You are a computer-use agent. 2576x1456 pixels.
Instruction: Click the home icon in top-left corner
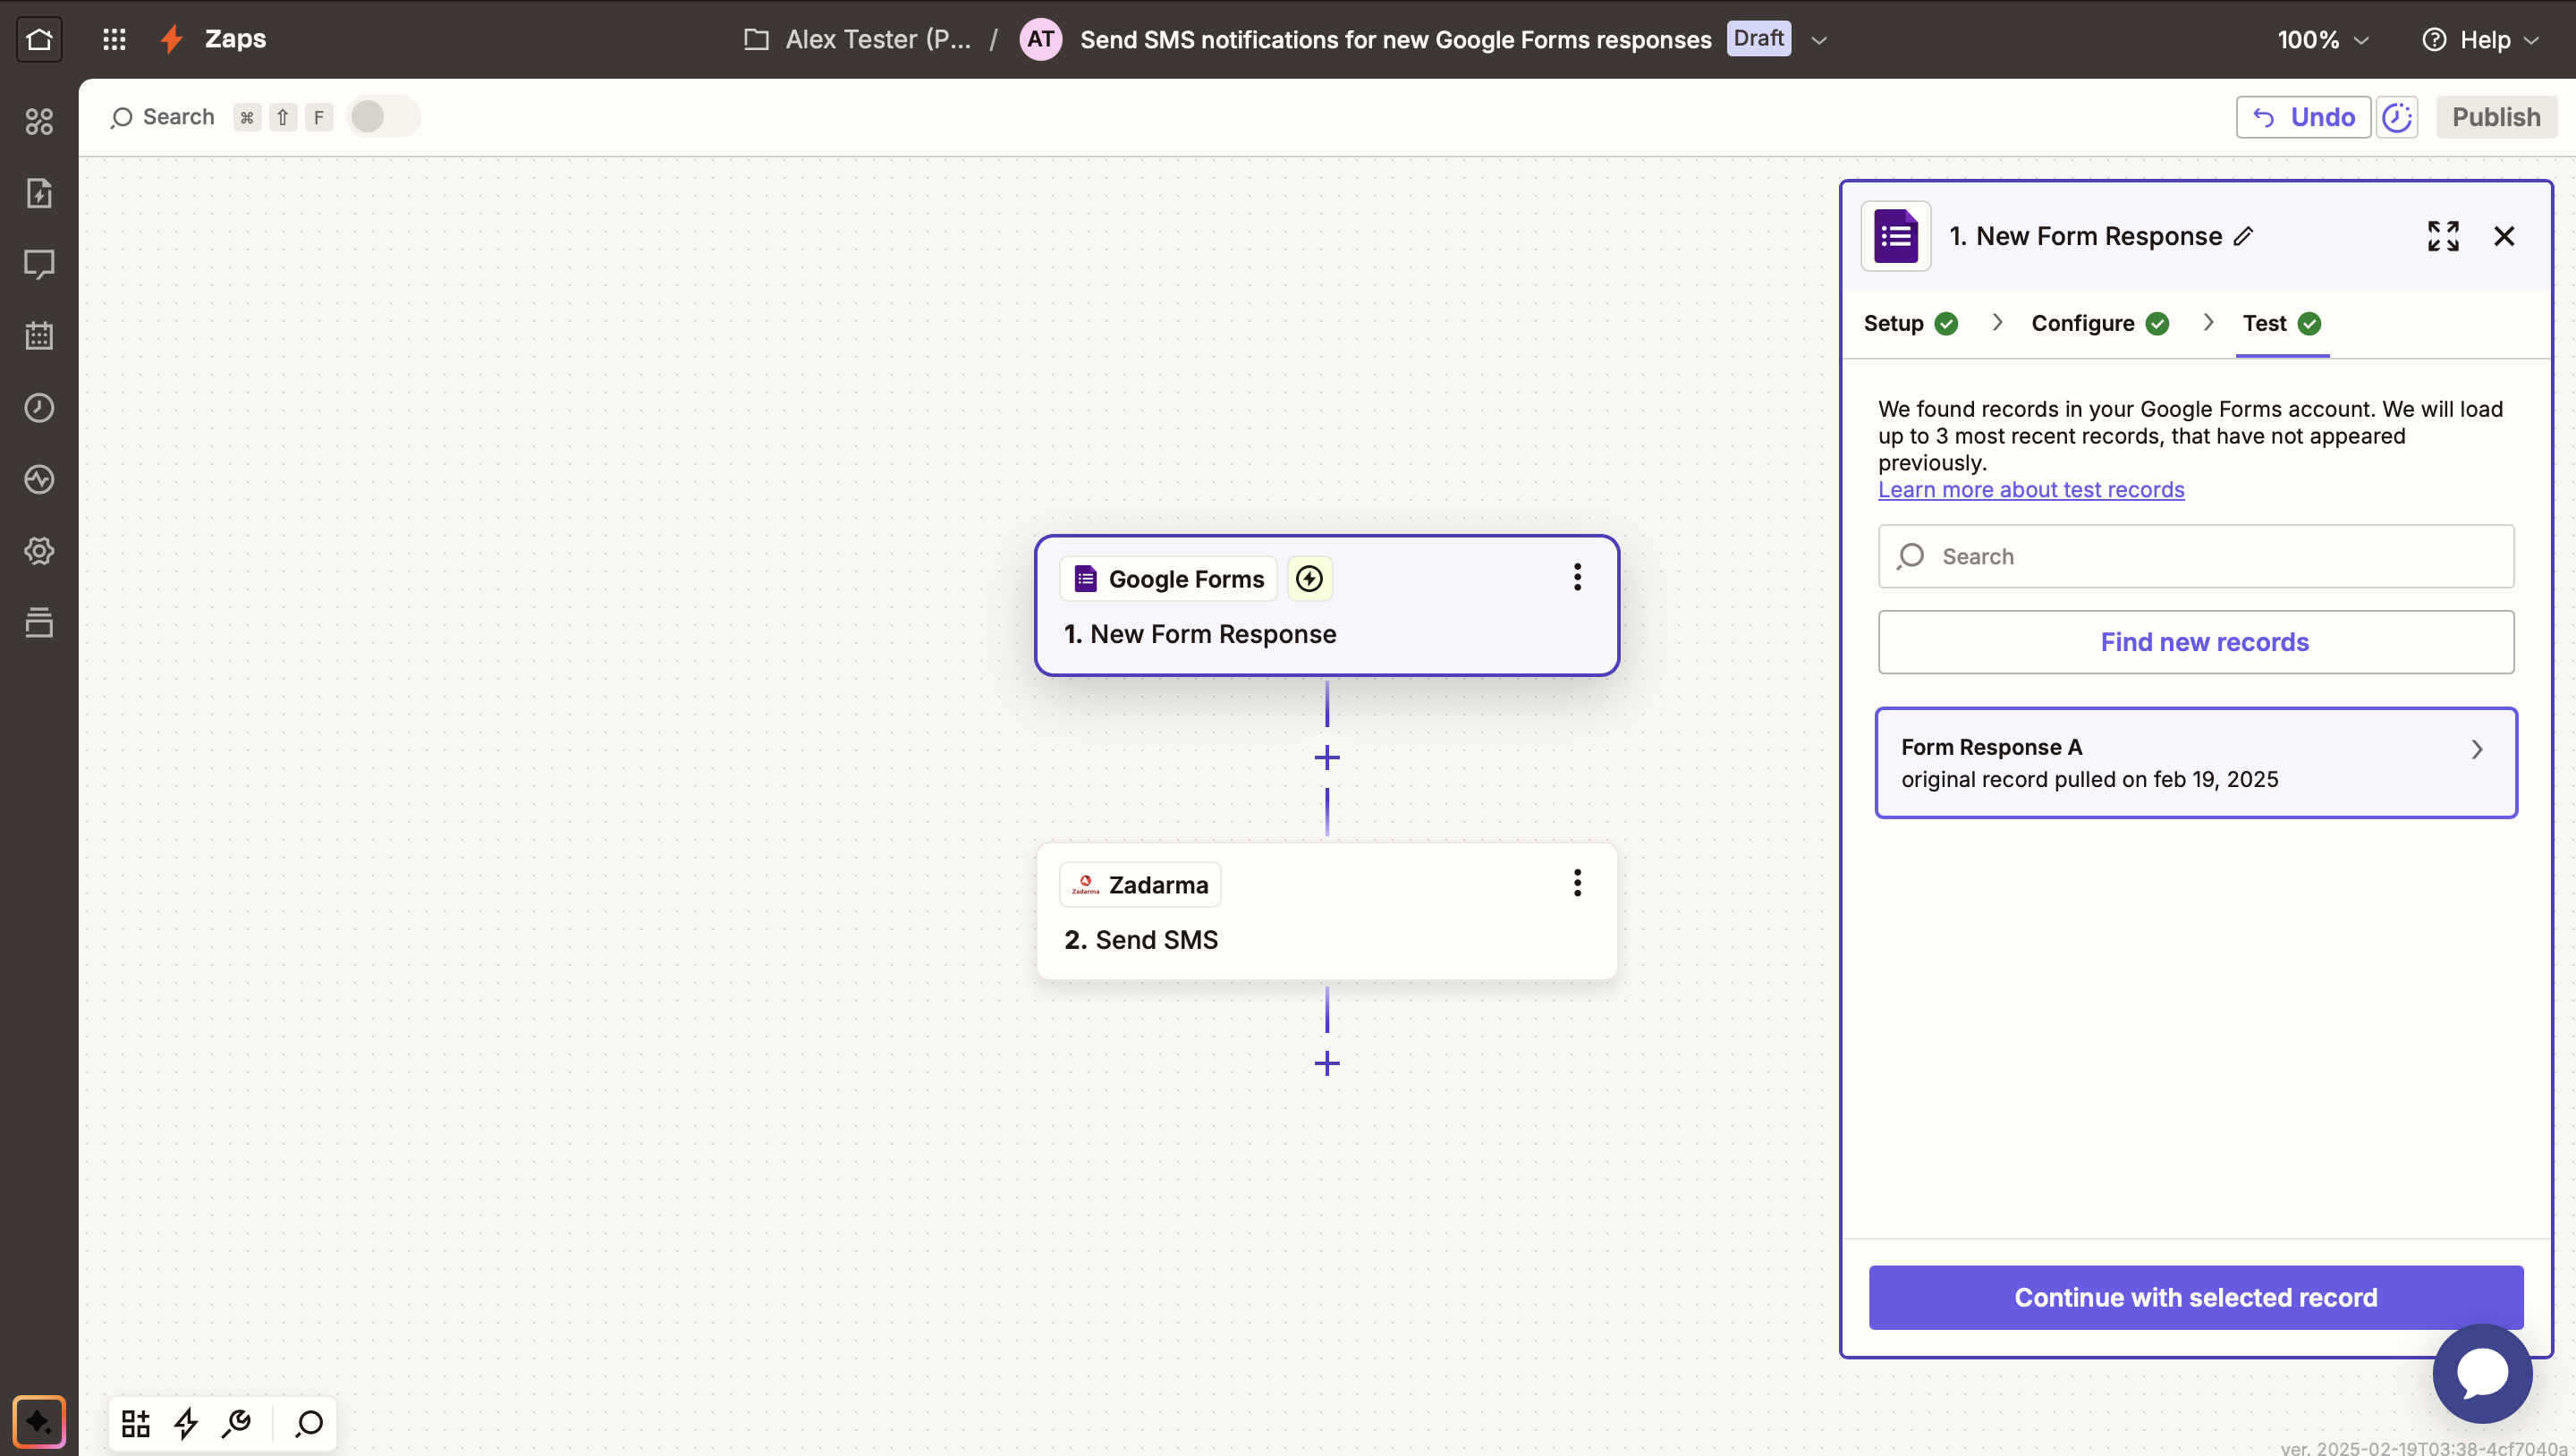(x=39, y=39)
